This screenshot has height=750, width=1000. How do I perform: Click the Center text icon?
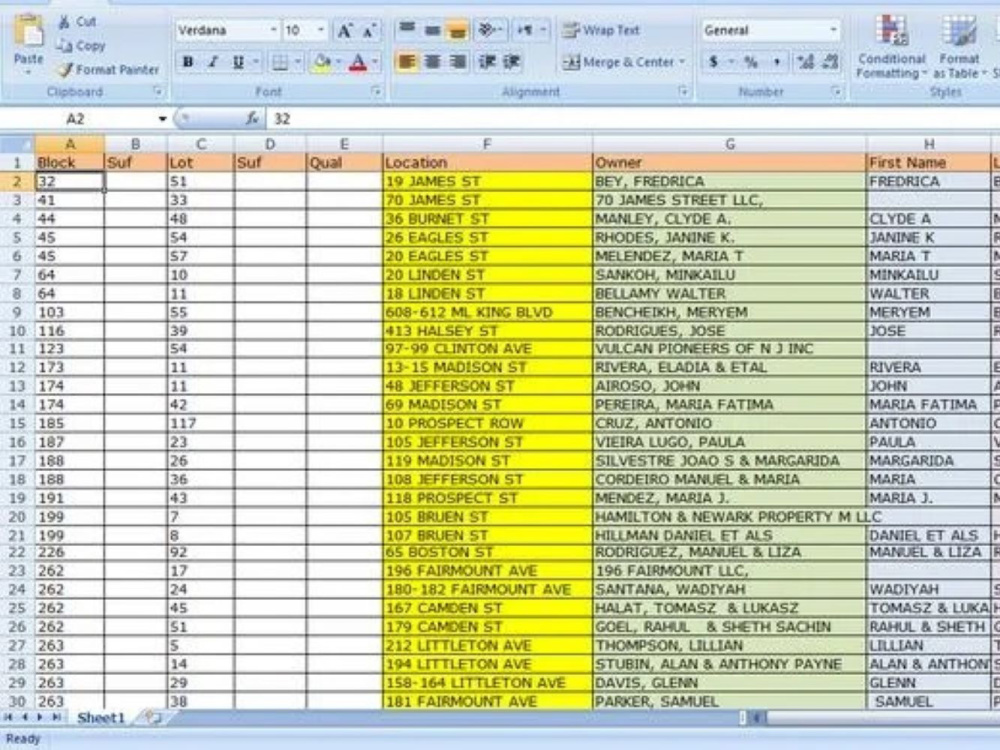432,62
